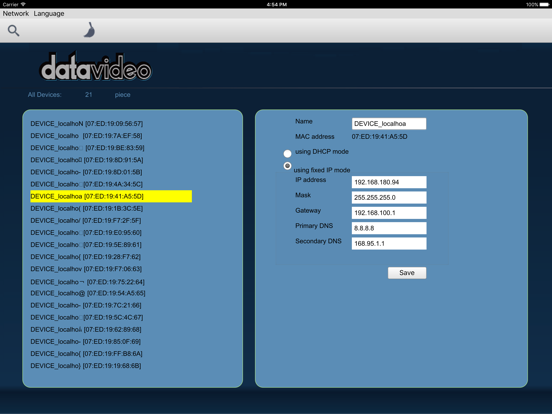Open the Language menu
Viewport: 552px width, 414px height.
[x=49, y=13]
